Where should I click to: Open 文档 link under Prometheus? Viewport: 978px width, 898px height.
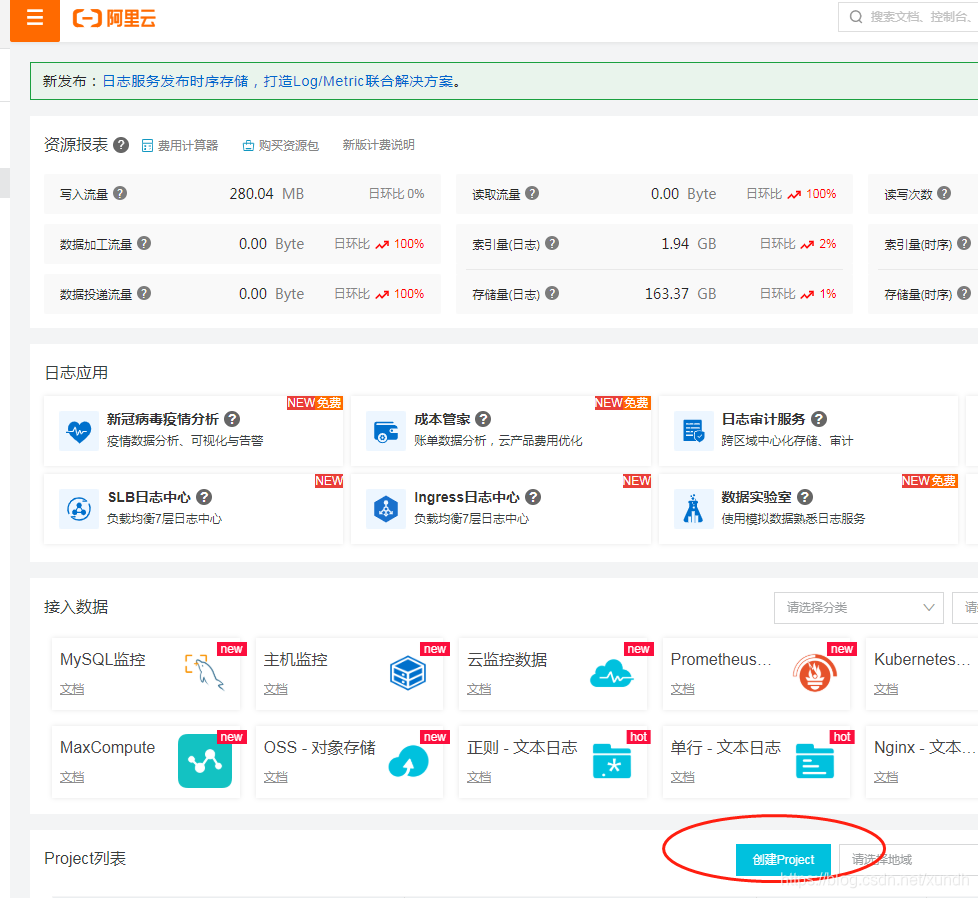[682, 689]
